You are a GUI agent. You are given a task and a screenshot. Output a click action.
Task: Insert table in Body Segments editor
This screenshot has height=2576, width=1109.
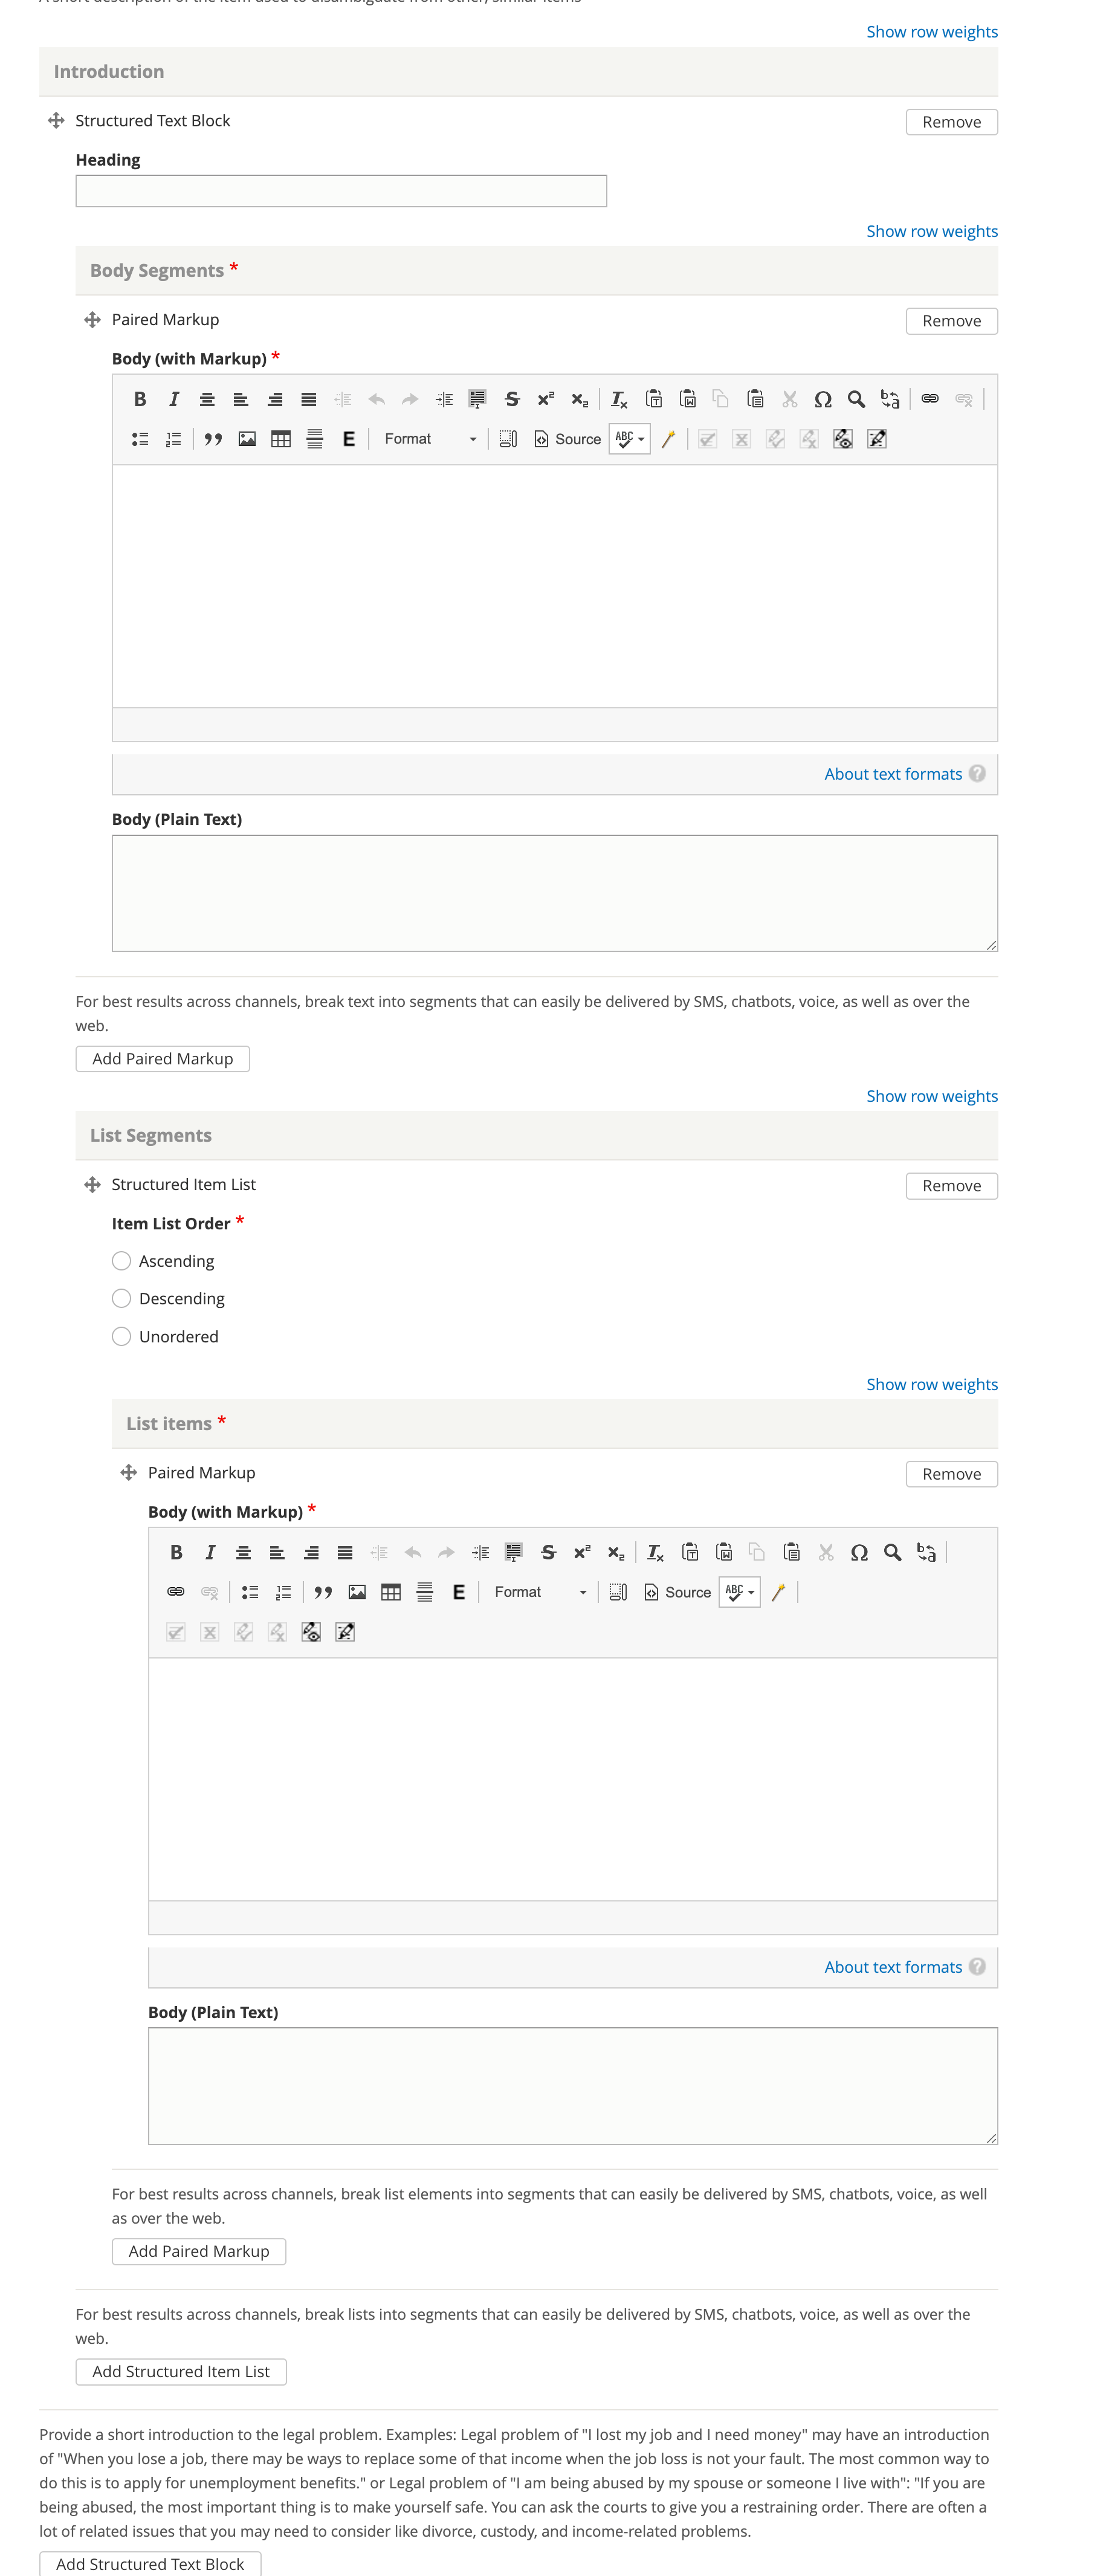[281, 439]
